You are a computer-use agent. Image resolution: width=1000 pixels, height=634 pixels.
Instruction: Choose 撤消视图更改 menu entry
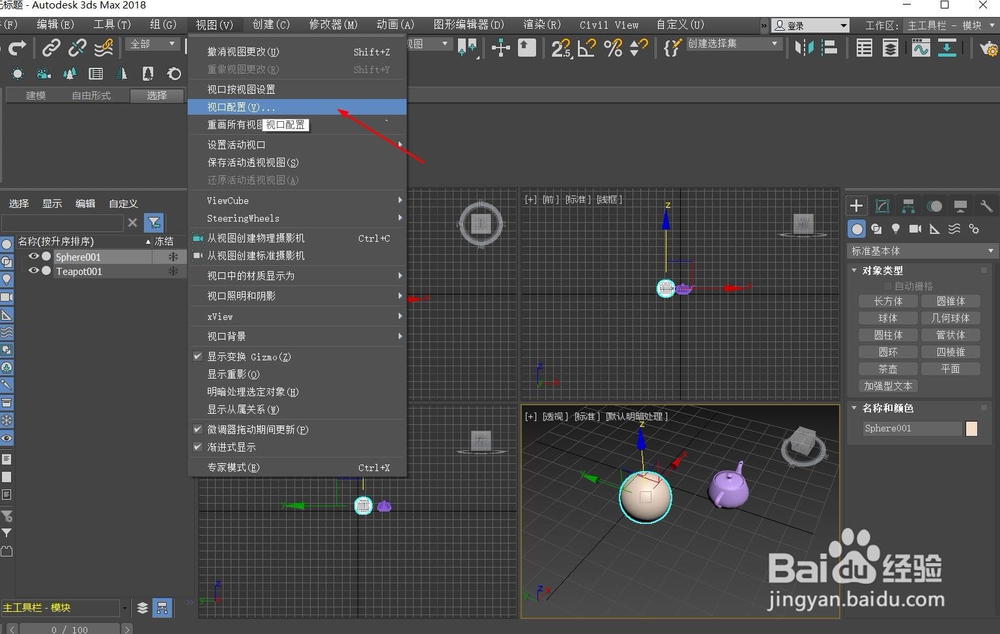click(x=297, y=52)
